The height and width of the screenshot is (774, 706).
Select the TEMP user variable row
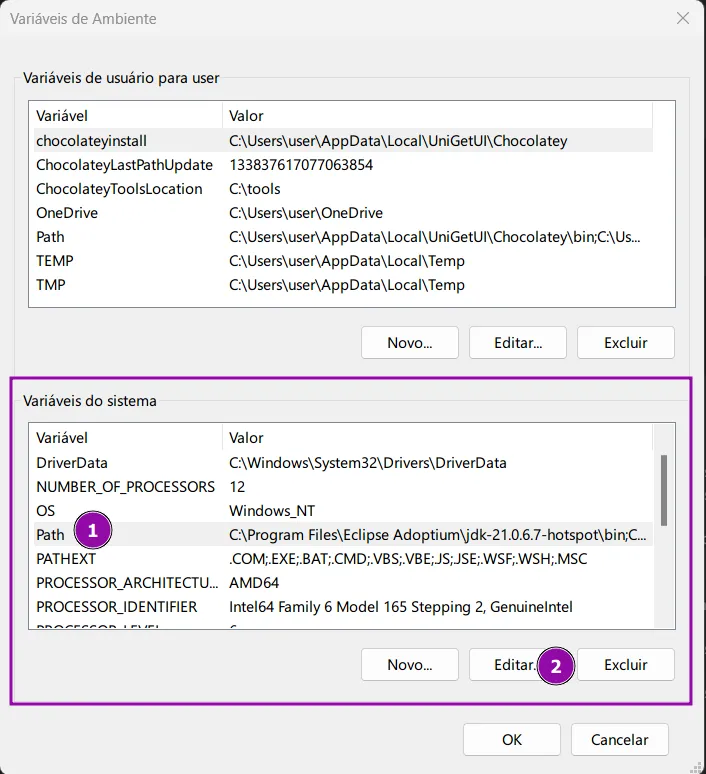(55, 261)
